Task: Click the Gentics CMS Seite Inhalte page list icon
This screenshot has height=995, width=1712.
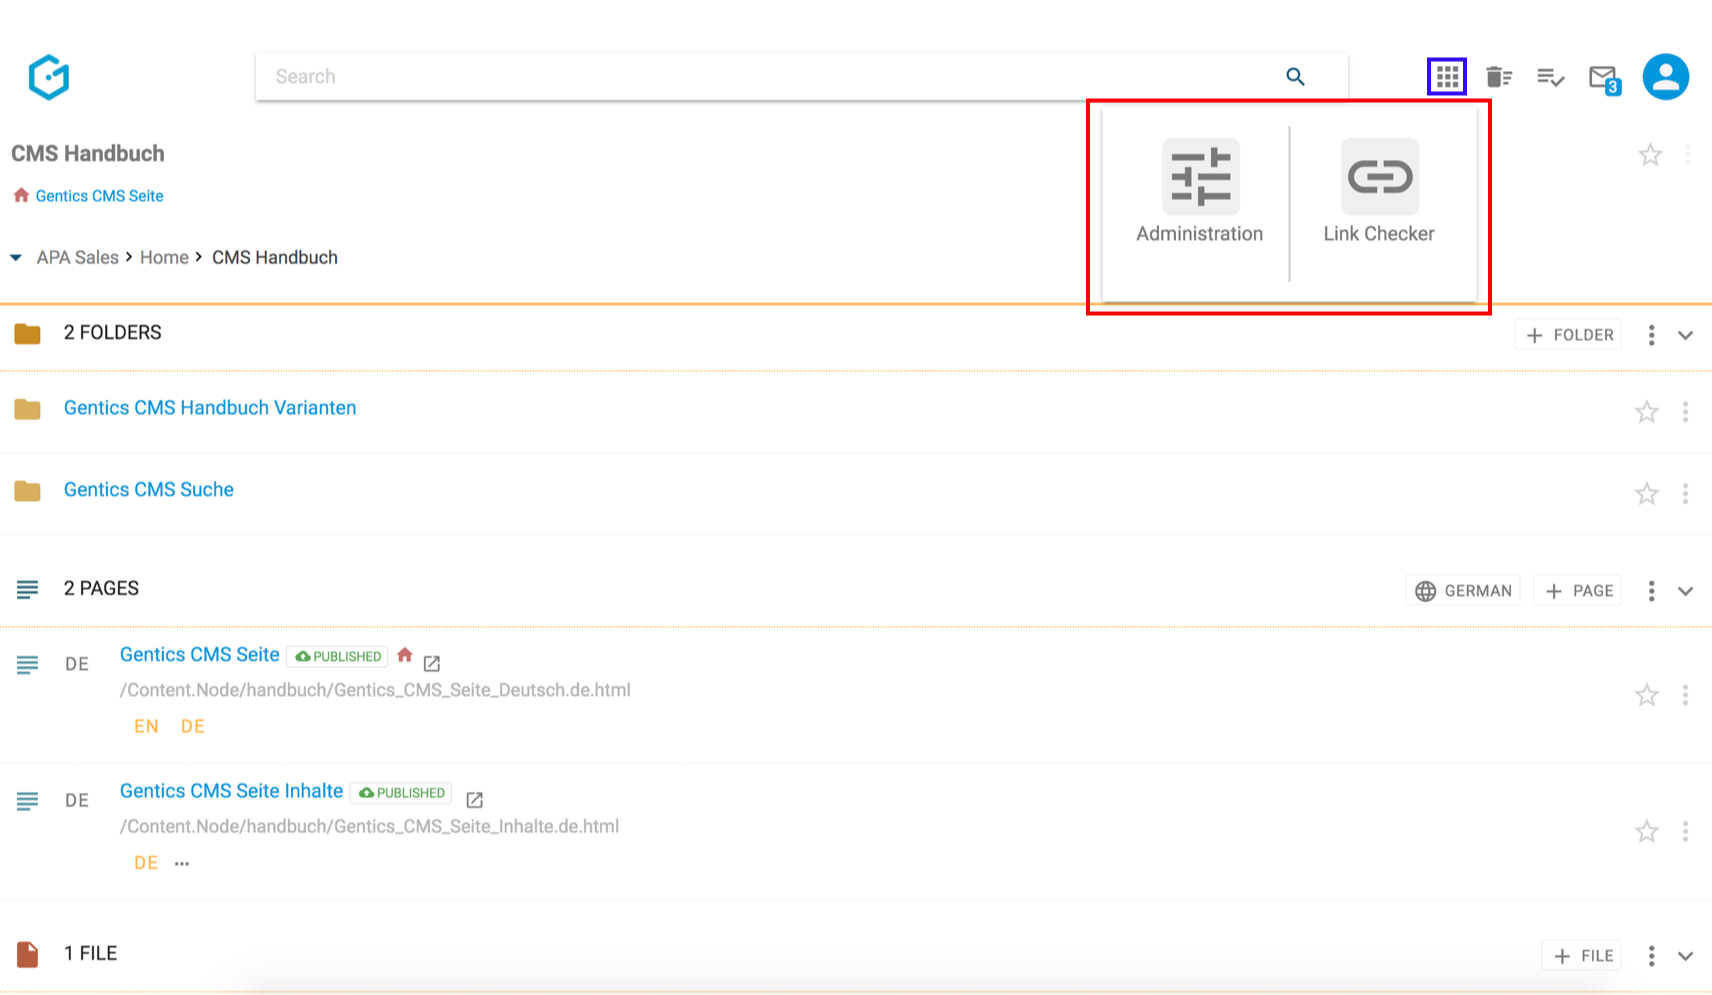Action: (x=28, y=801)
